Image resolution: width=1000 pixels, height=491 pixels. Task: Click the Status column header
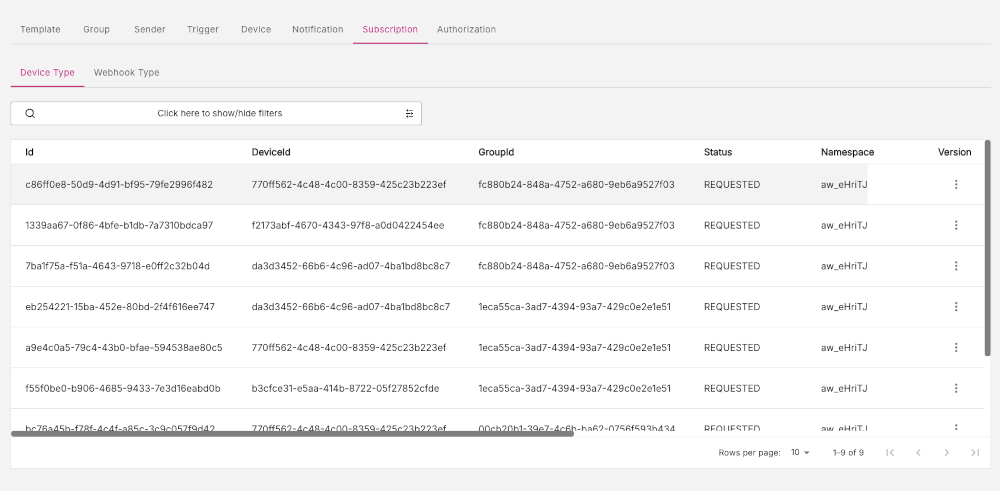tap(718, 152)
